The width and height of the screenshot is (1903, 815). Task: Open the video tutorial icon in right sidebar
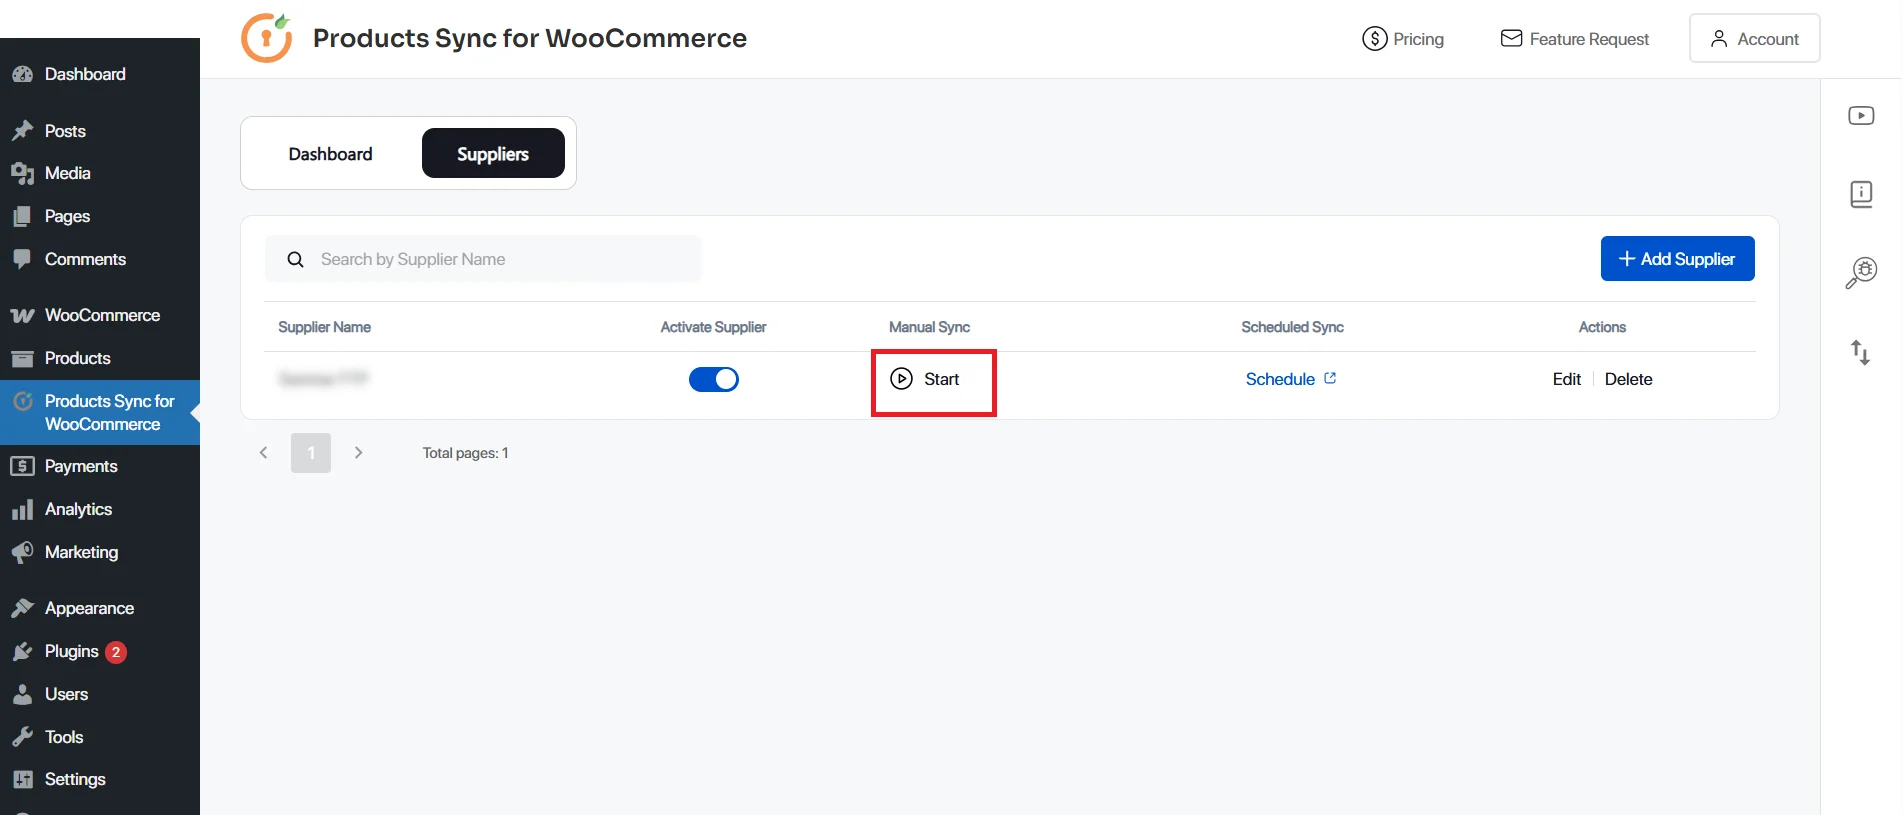pos(1861,116)
